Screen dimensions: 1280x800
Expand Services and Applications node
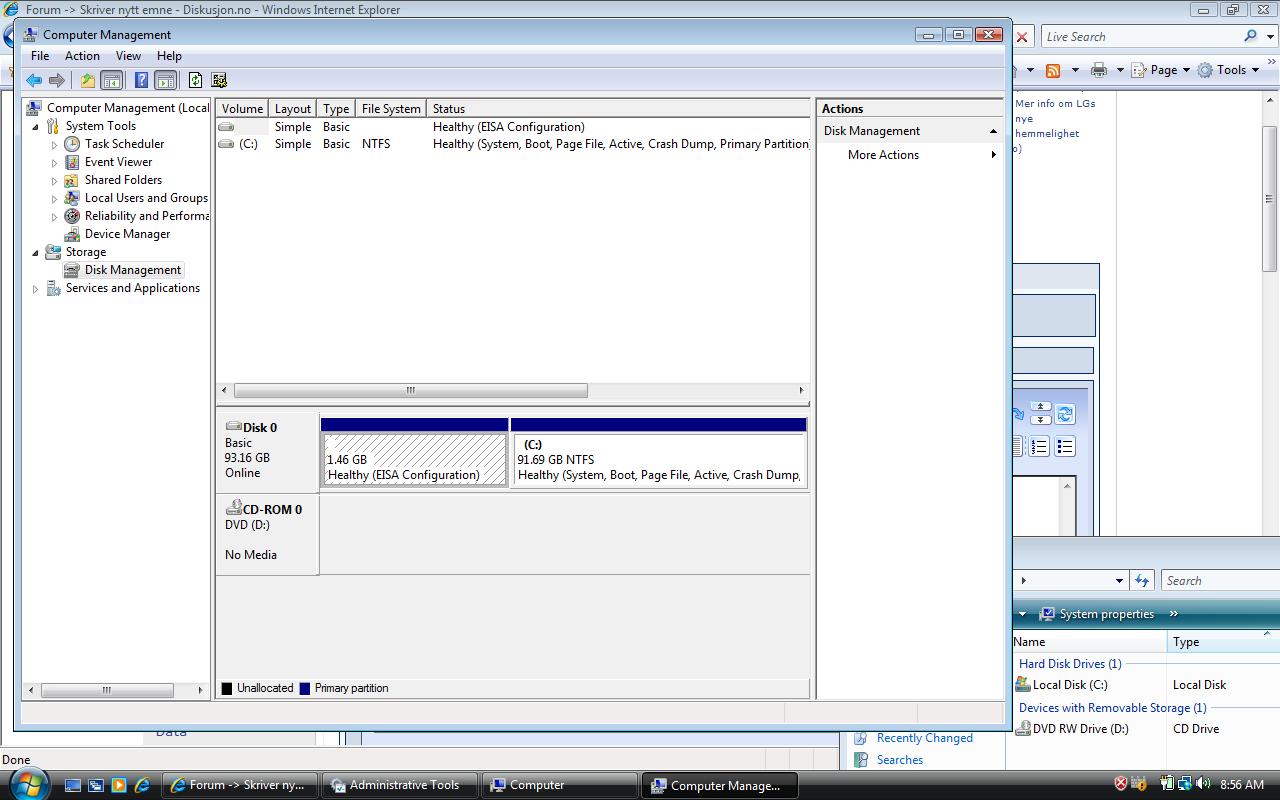pos(36,289)
